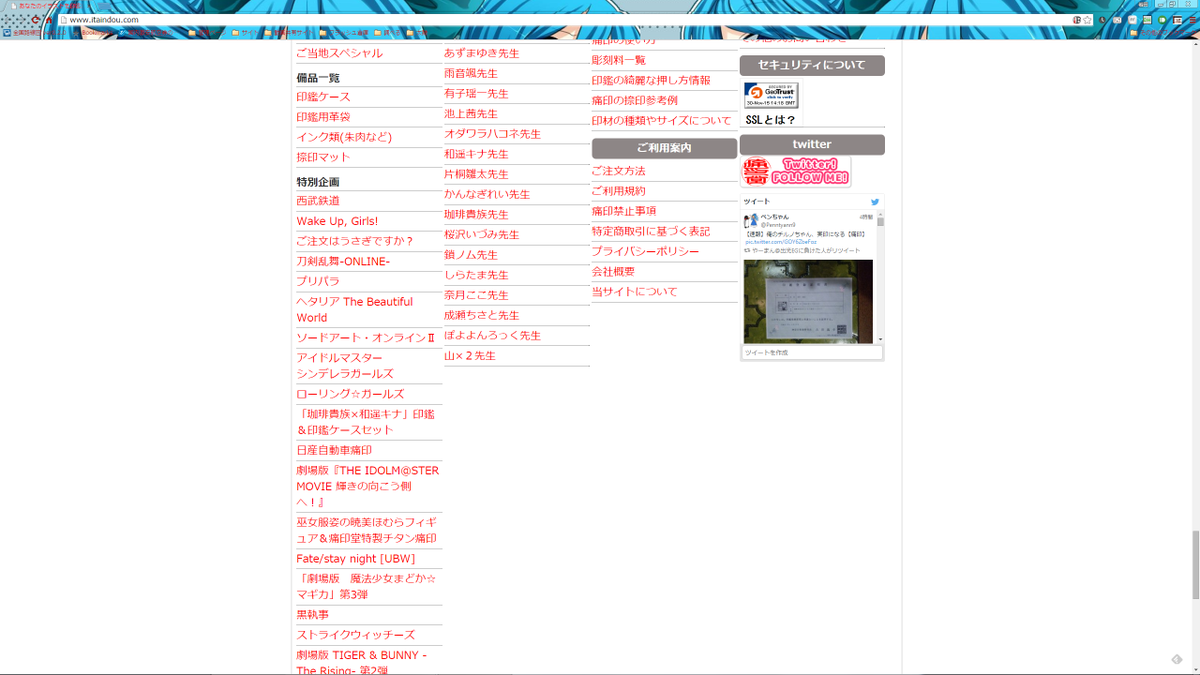Open the 鎖ノム先生 link

[x=471, y=255]
